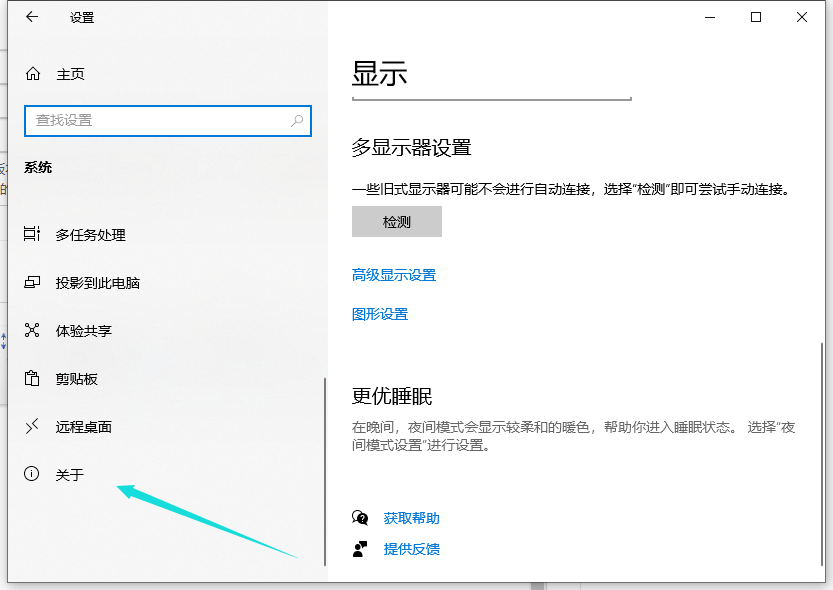Click the 体验共享 sidebar icon
833x590 pixels.
point(32,331)
